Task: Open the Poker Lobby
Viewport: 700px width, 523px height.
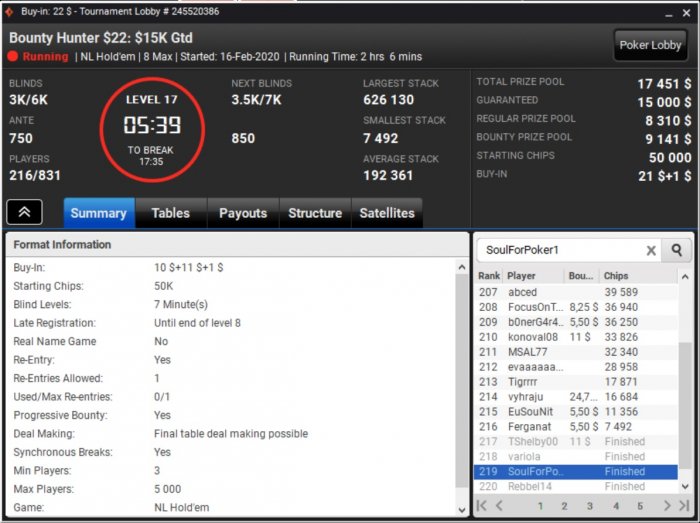Action: tap(650, 45)
